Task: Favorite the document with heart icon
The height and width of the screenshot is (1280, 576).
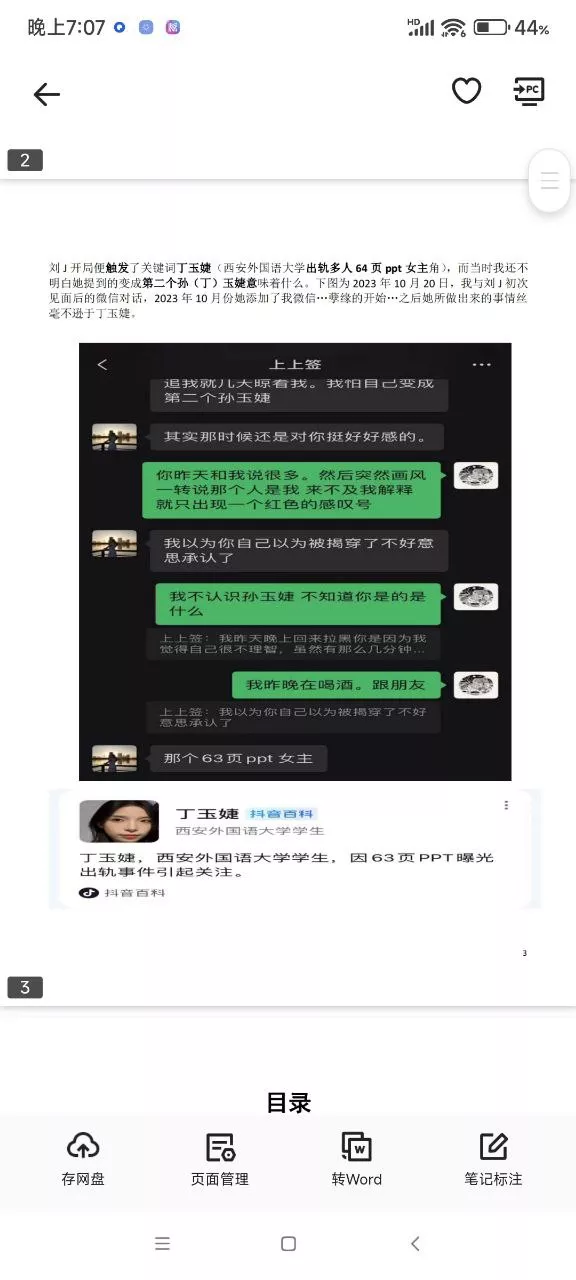Action: tap(467, 91)
